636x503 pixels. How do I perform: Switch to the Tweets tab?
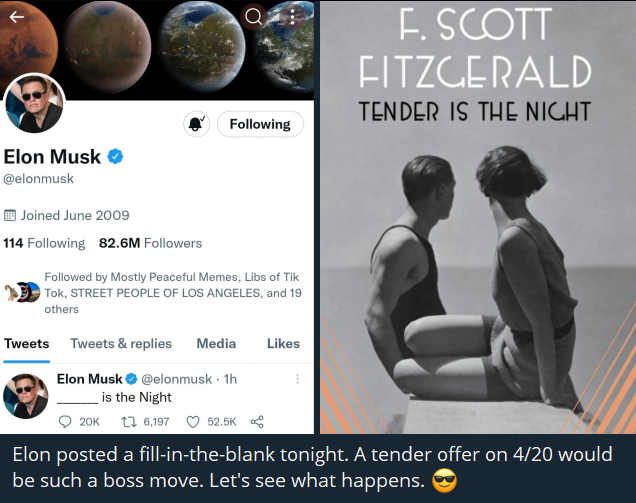(x=27, y=343)
